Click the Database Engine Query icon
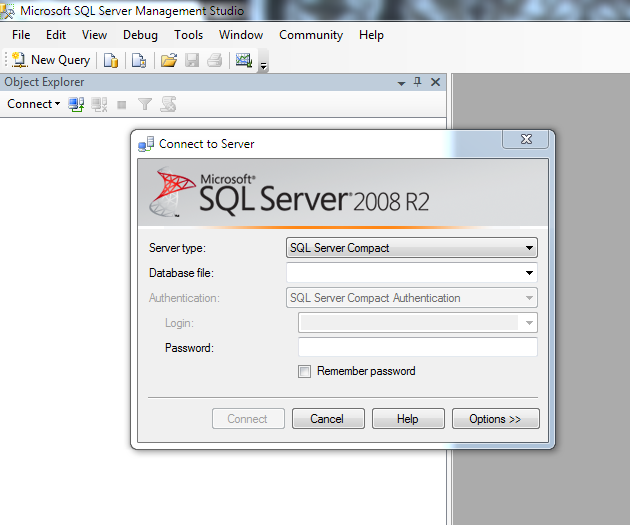Viewport: 630px width, 525px height. pos(111,60)
